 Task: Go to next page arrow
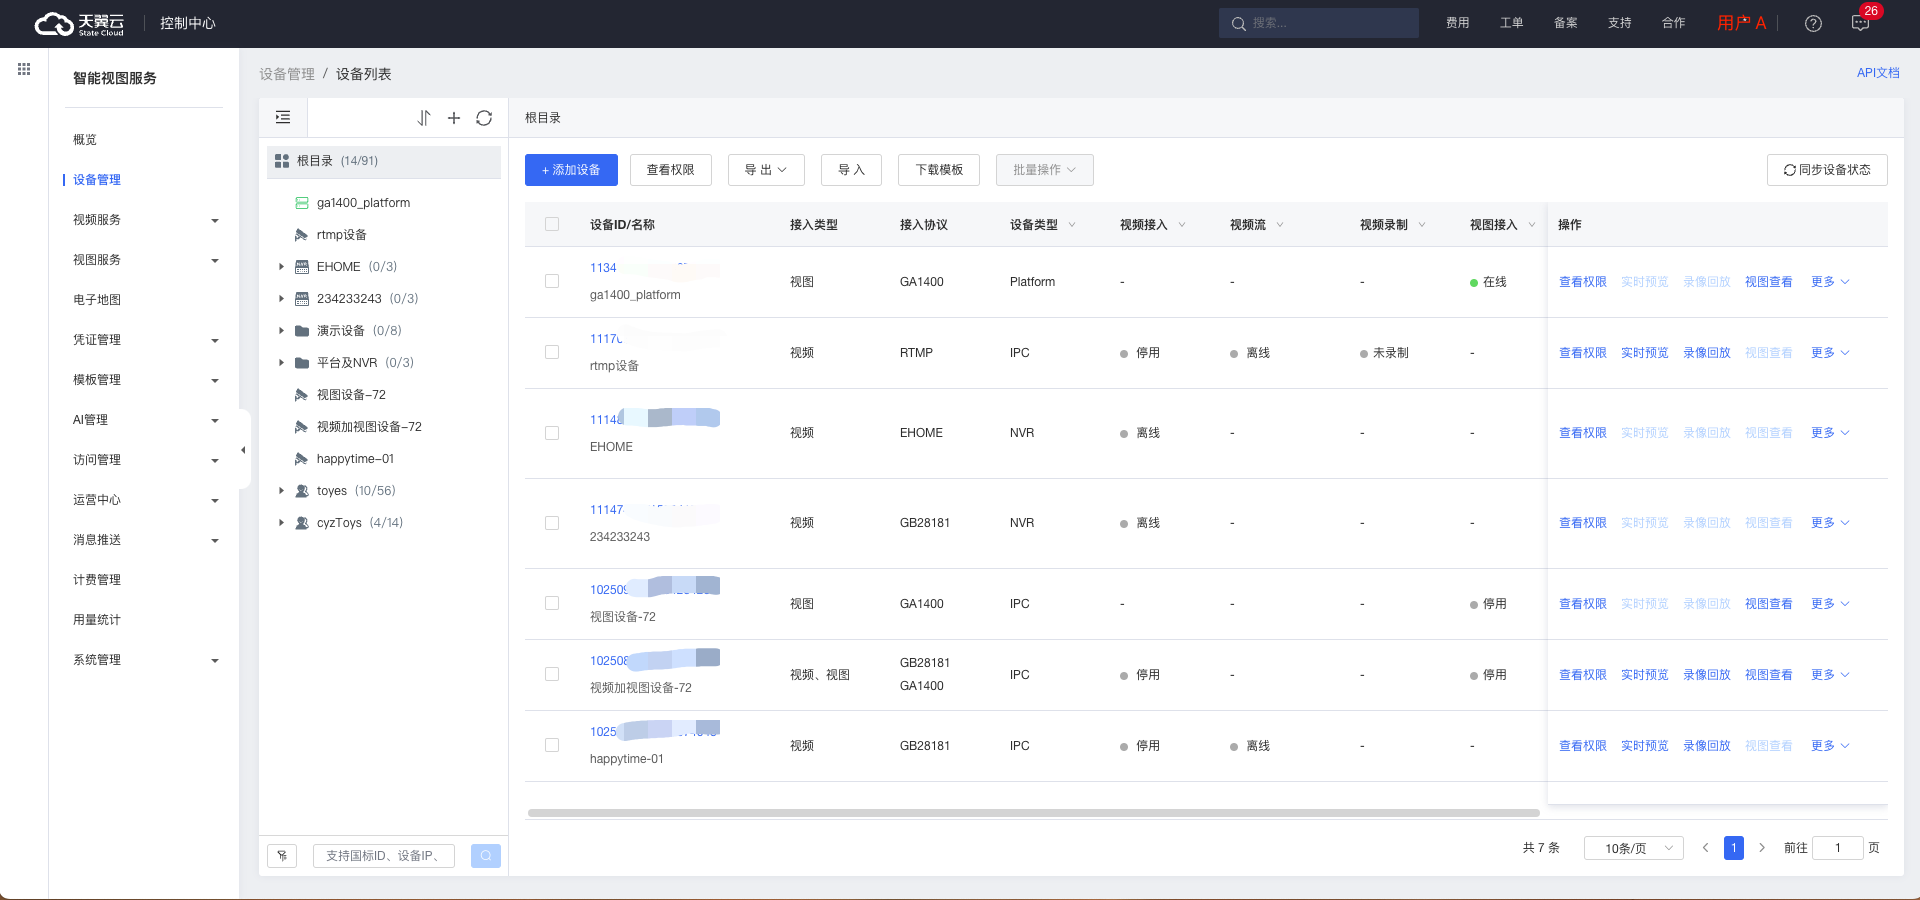(x=1762, y=848)
